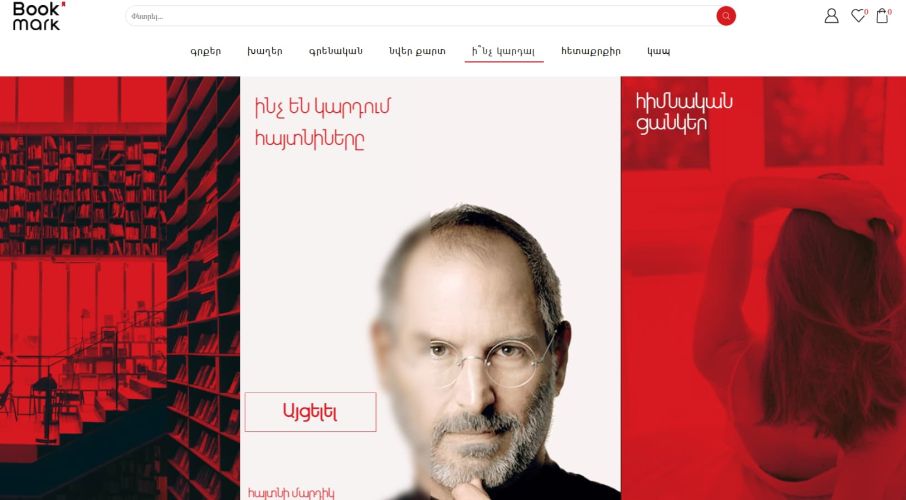Open the հետաքրքիր menu item

tap(591, 51)
